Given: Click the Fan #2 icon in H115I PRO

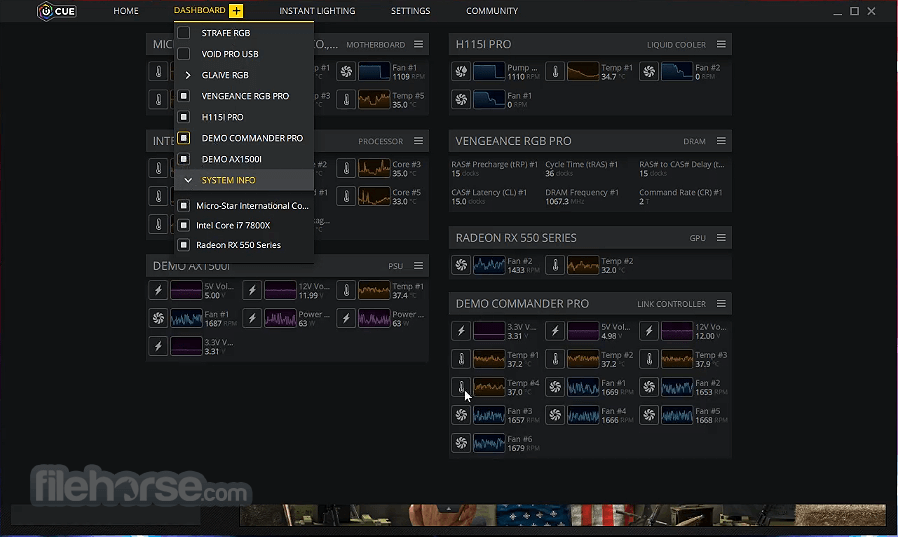Looking at the screenshot, I should (649, 72).
